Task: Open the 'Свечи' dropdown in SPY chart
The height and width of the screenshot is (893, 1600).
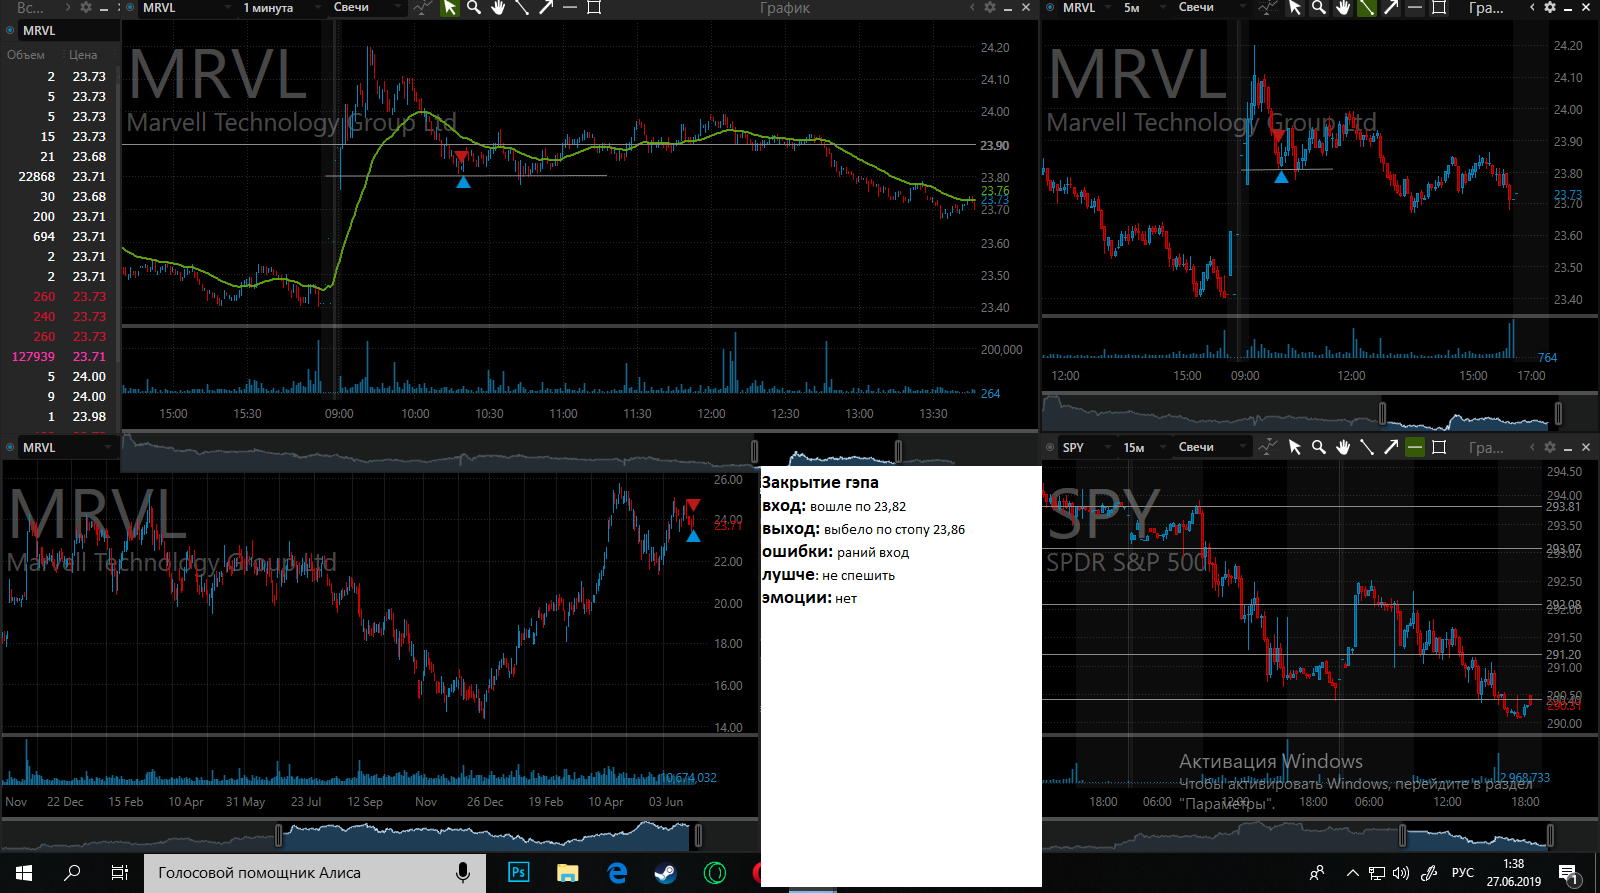Action: pyautogui.click(x=1212, y=448)
